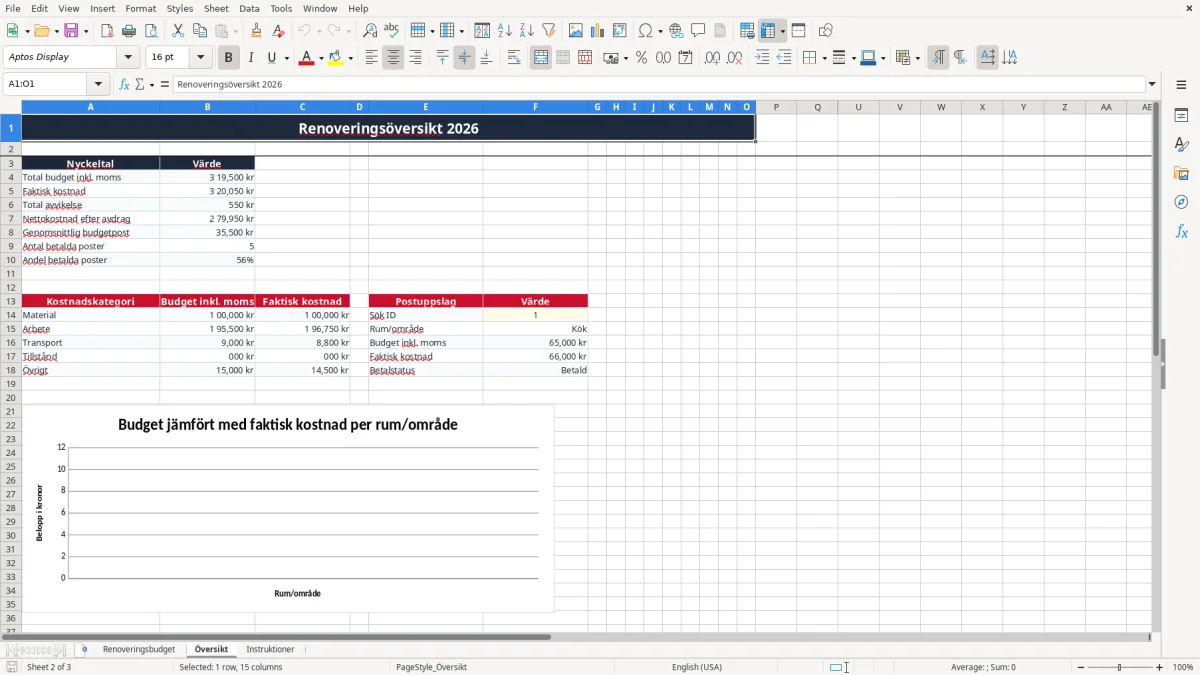Open the sidebar Gallery panel
Image resolution: width=1200 pixels, height=675 pixels.
coord(1181,173)
